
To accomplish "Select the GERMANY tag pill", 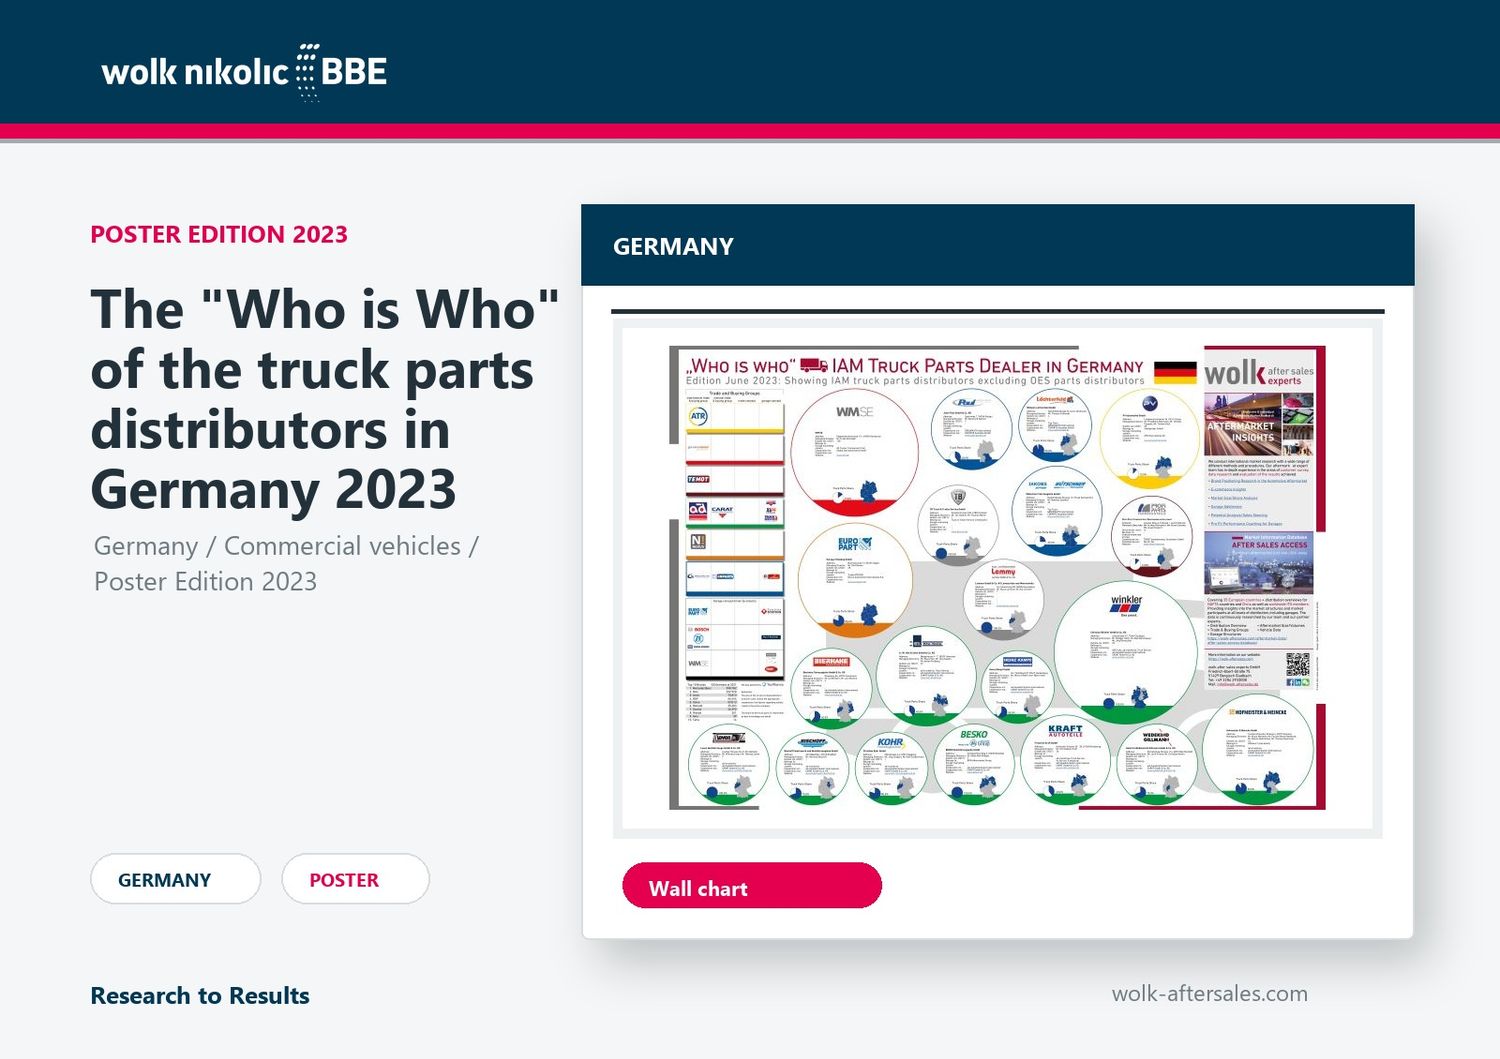I will pyautogui.click(x=176, y=879).
